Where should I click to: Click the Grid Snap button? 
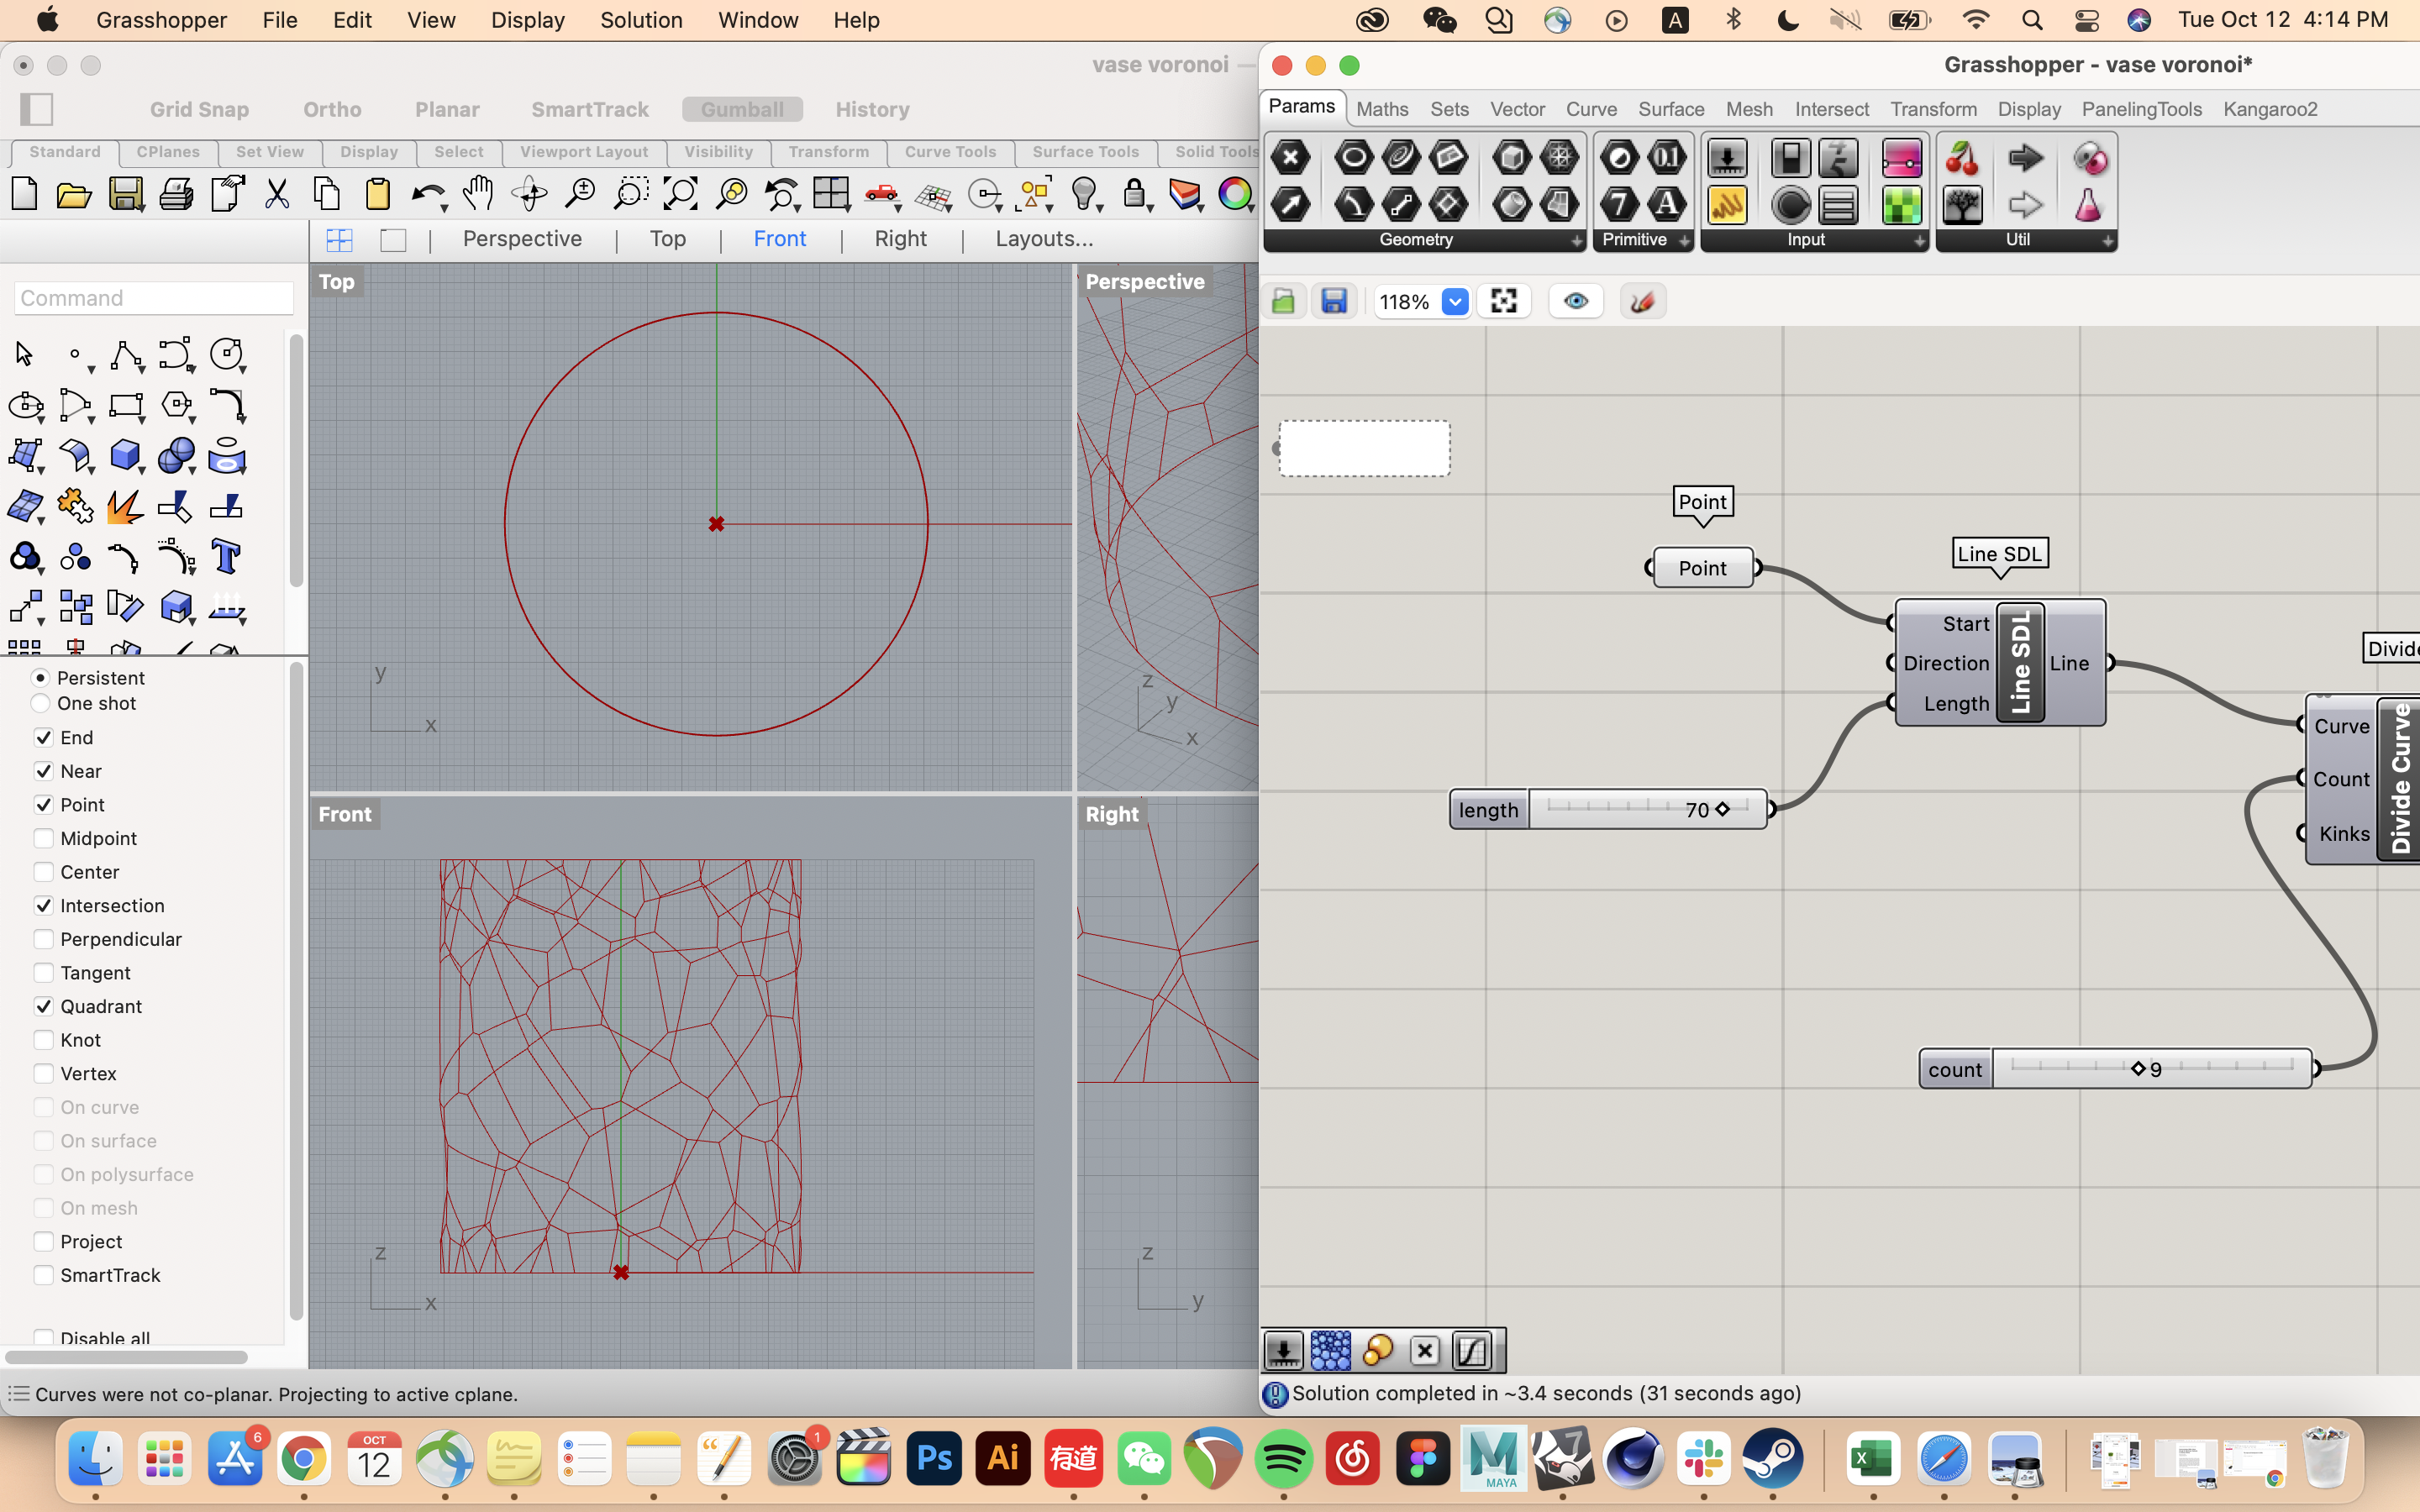[197, 110]
